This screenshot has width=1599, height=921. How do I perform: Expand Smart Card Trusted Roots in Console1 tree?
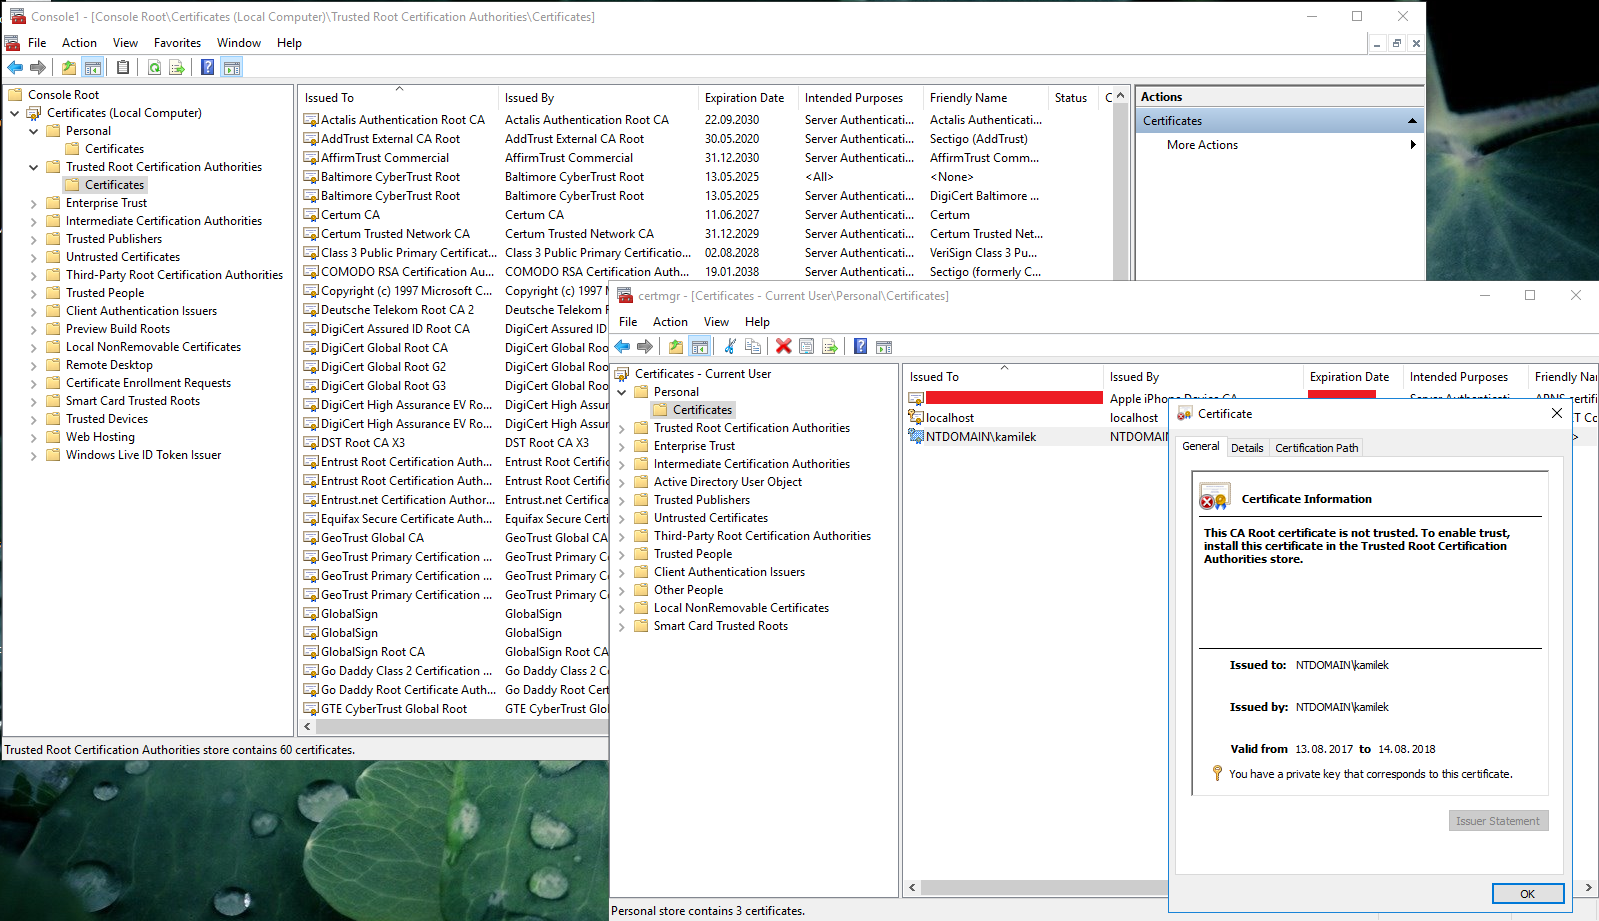click(34, 401)
